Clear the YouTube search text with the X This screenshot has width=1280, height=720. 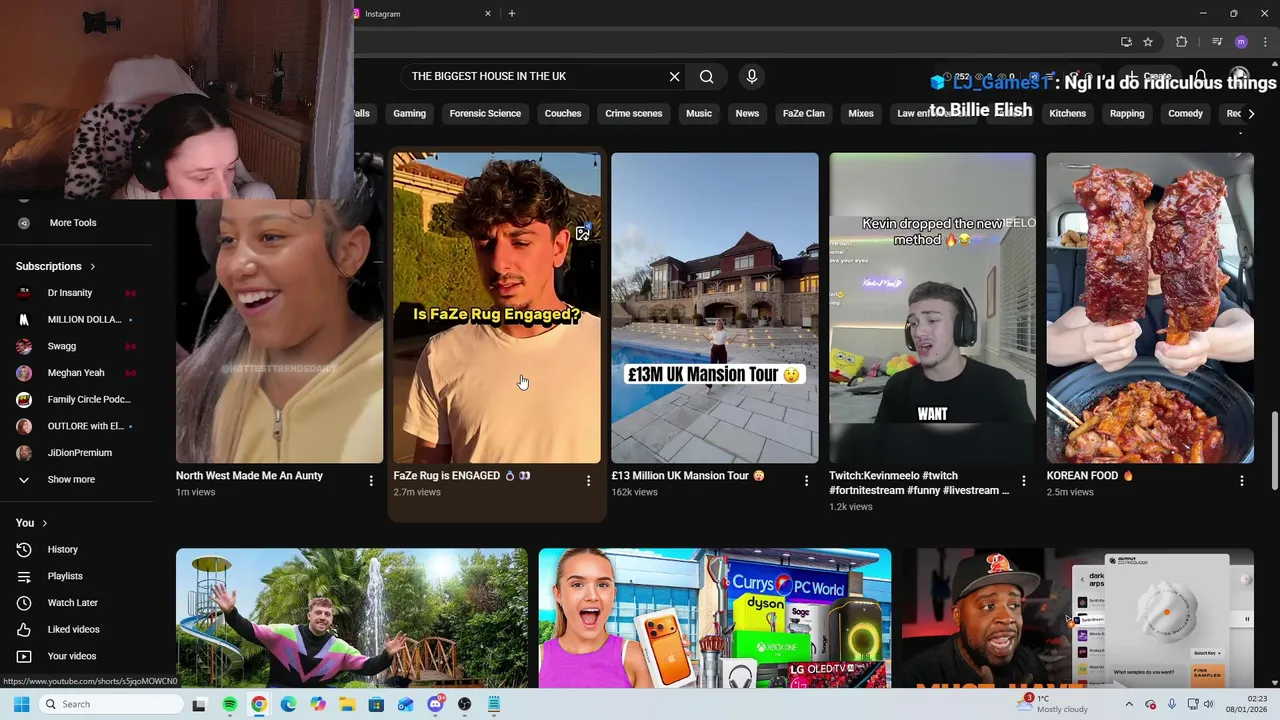pos(674,76)
